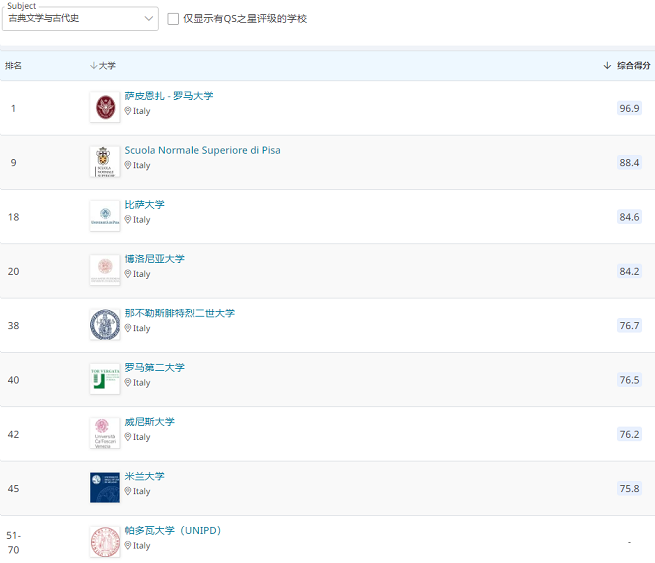Click the Sapienza Rome university logo
Screen dimensions: 655x563
pyautogui.click(x=105, y=107)
